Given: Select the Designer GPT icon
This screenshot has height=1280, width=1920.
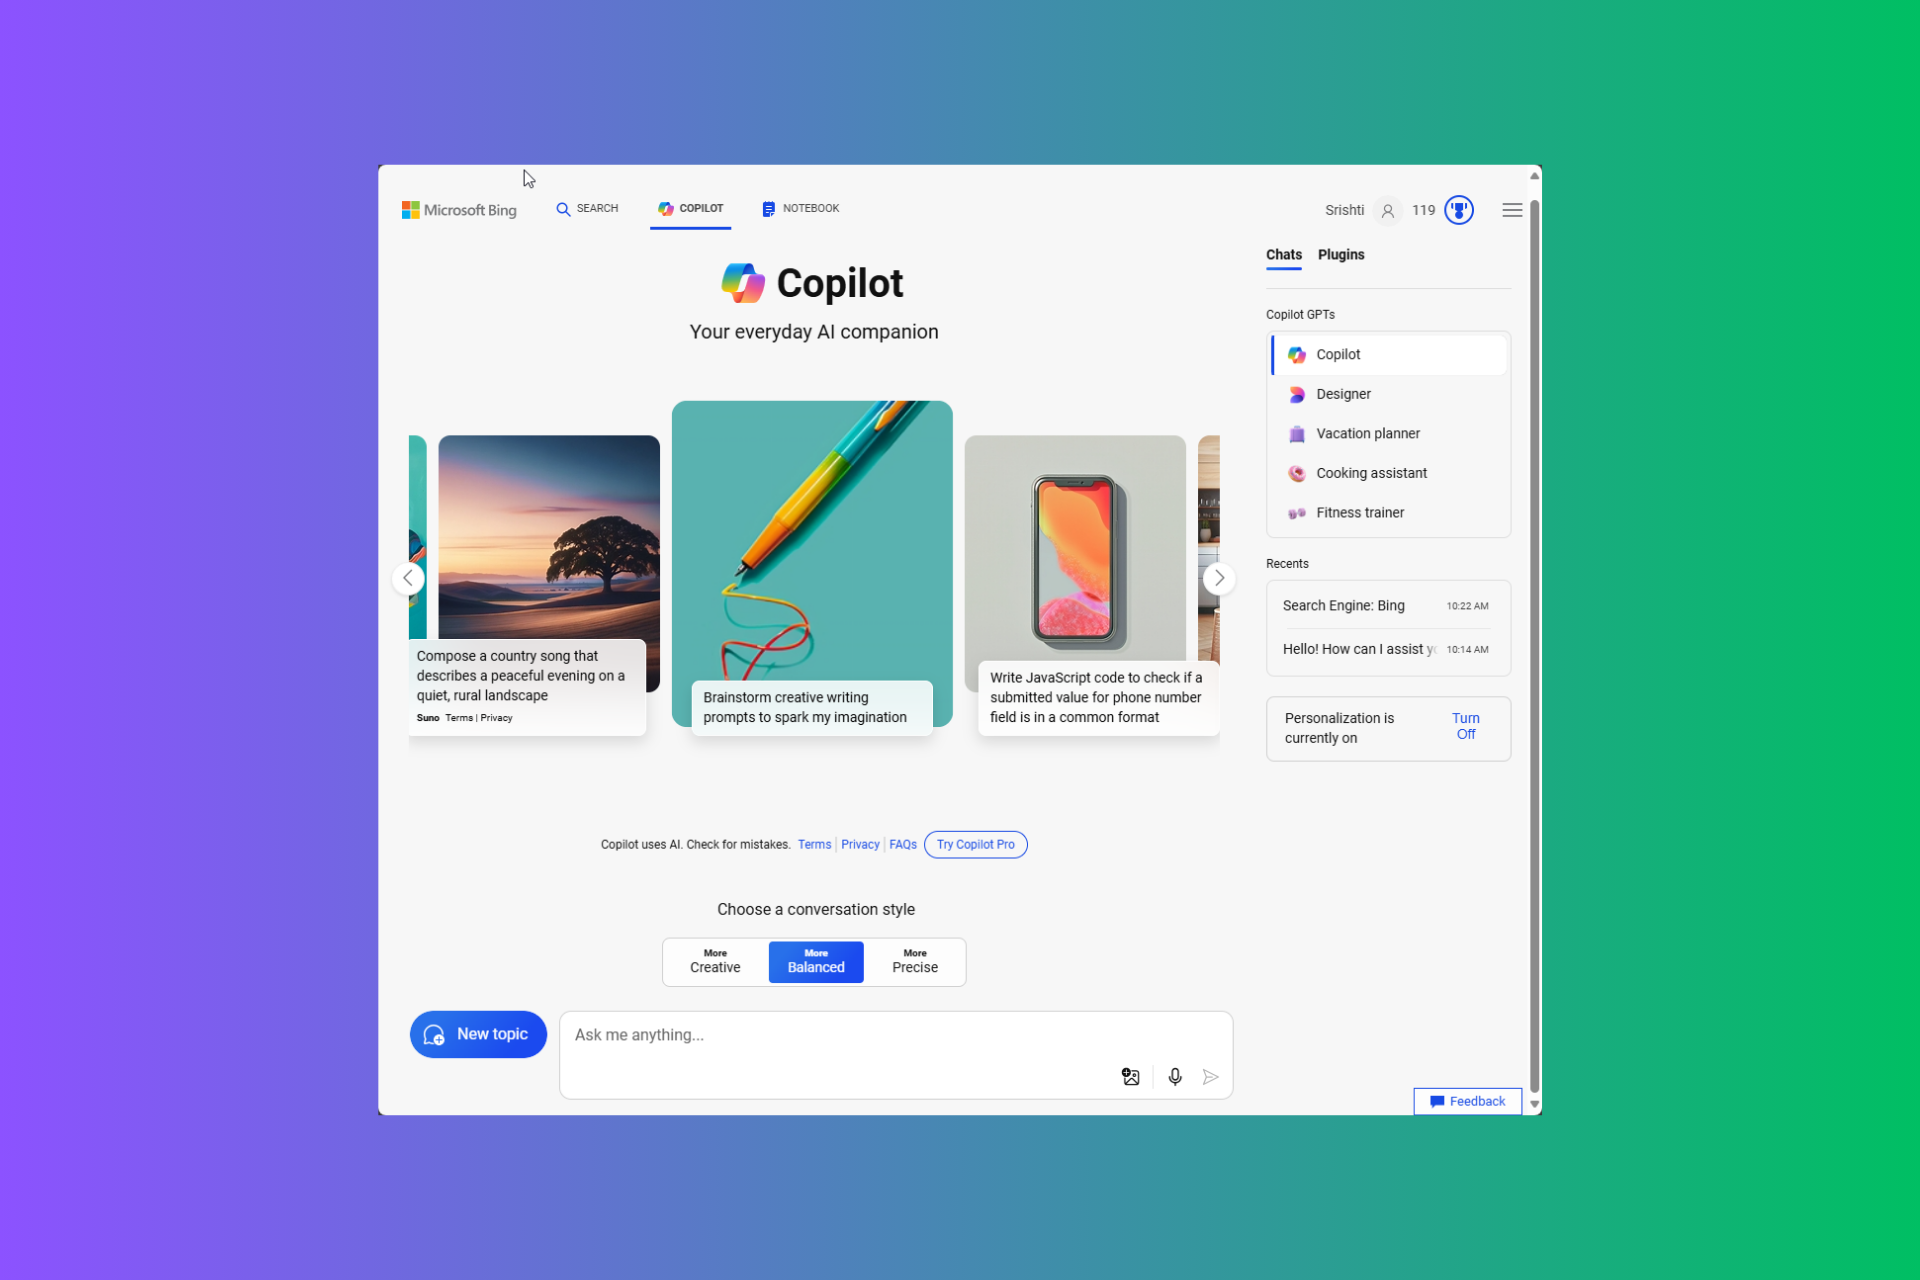Looking at the screenshot, I should click(1296, 394).
